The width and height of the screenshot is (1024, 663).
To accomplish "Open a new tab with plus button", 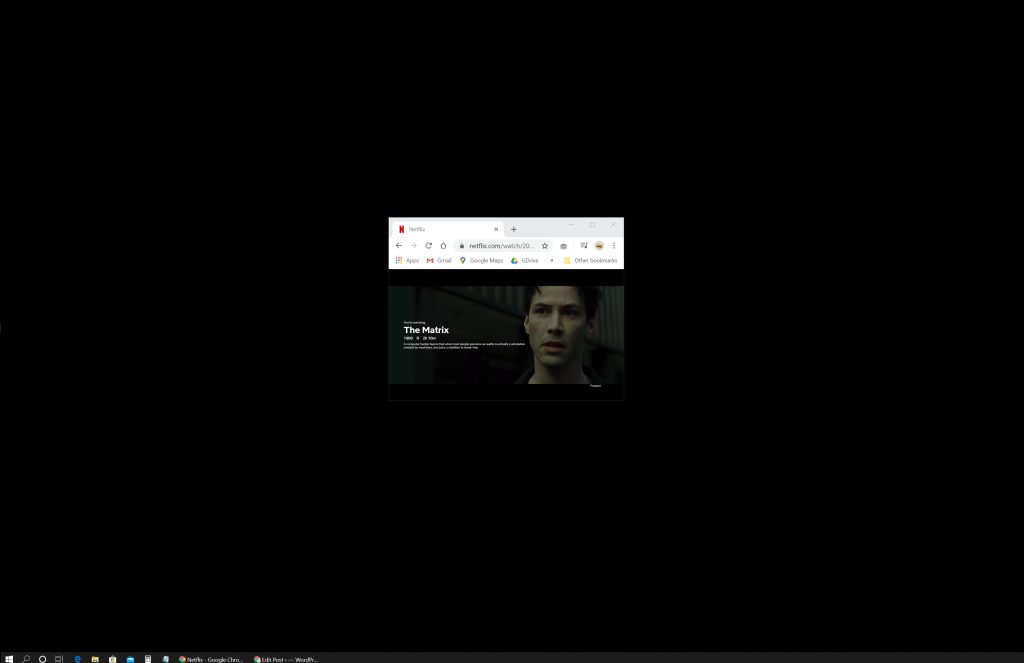I will coord(514,229).
